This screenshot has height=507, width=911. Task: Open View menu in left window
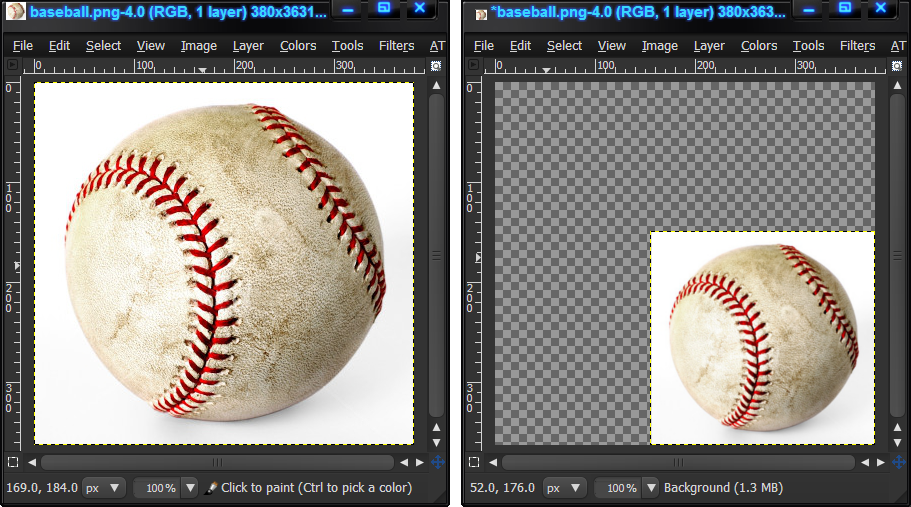(150, 46)
